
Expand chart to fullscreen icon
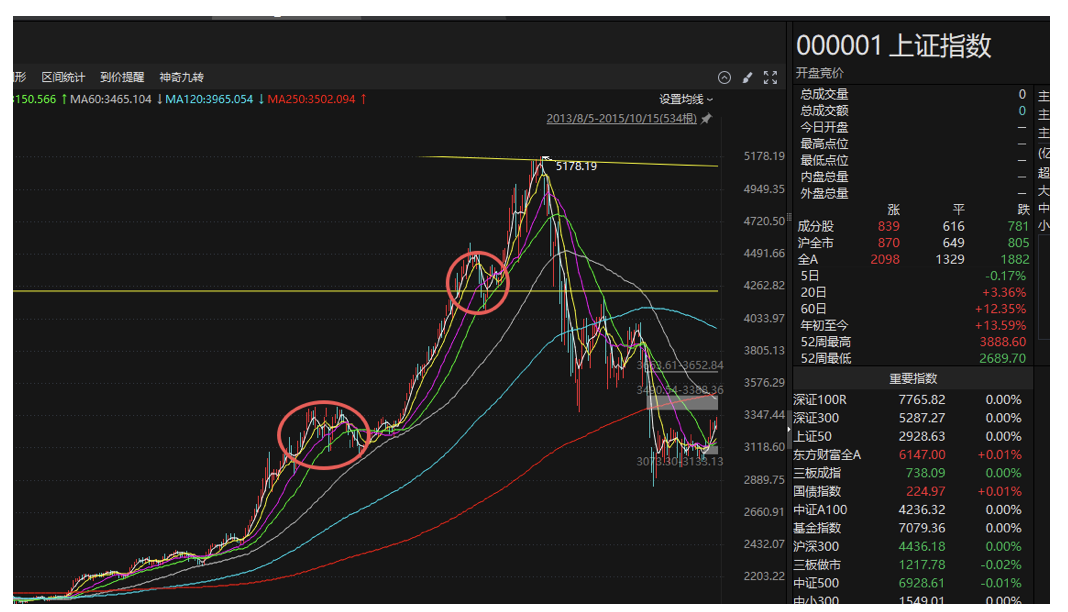[x=770, y=78]
